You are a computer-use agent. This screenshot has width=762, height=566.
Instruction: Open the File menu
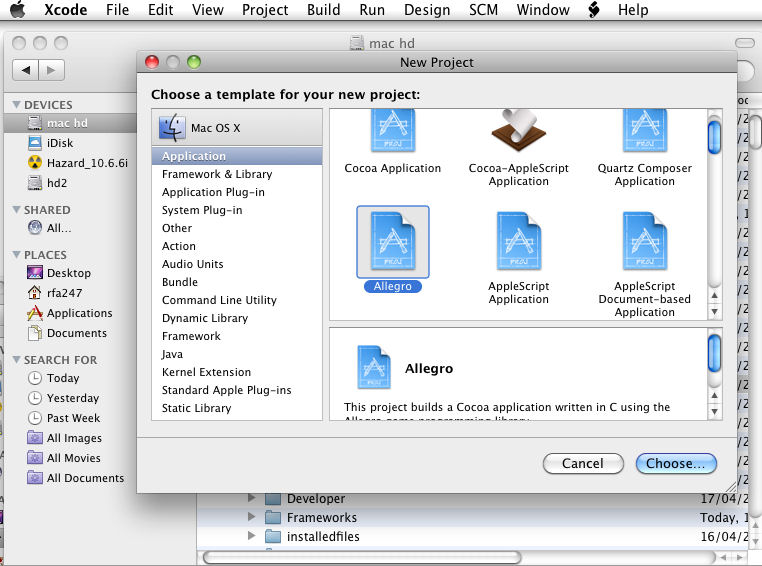pyautogui.click(x=117, y=9)
